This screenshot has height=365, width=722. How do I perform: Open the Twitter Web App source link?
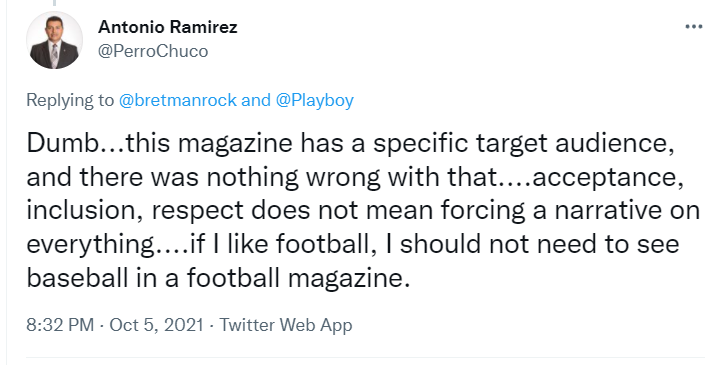coord(285,325)
